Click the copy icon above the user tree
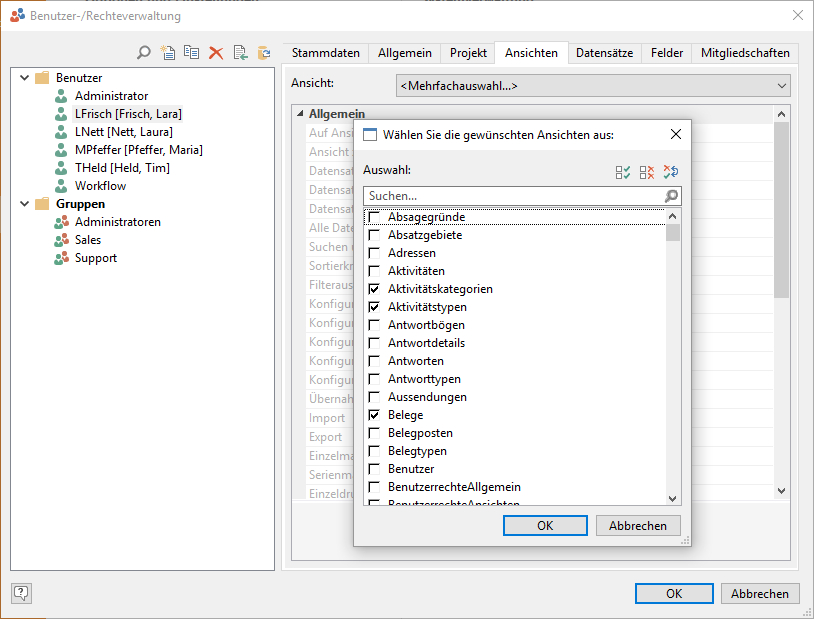The image size is (814, 619). [191, 53]
